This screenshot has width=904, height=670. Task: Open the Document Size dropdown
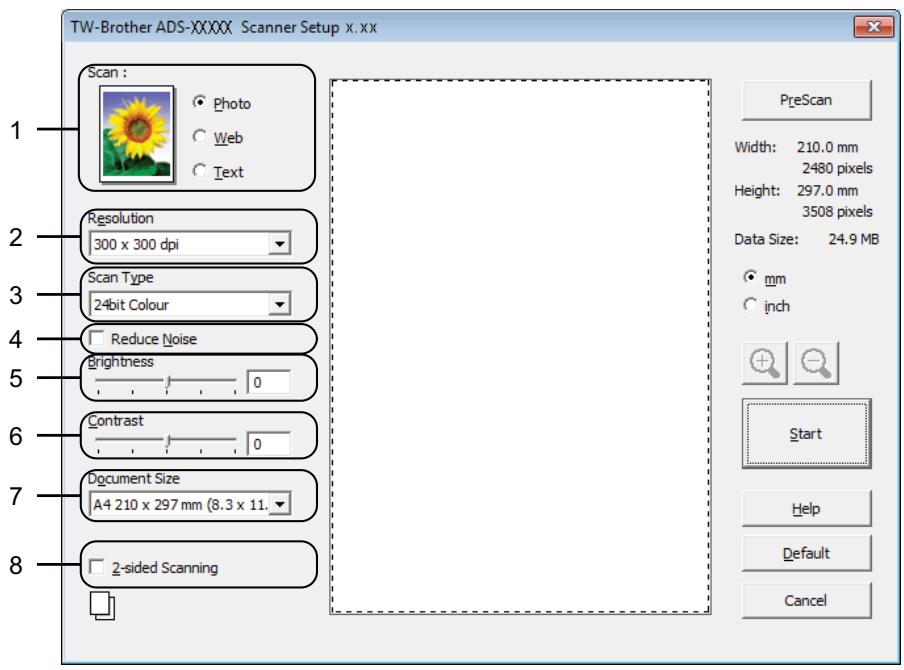[280, 505]
